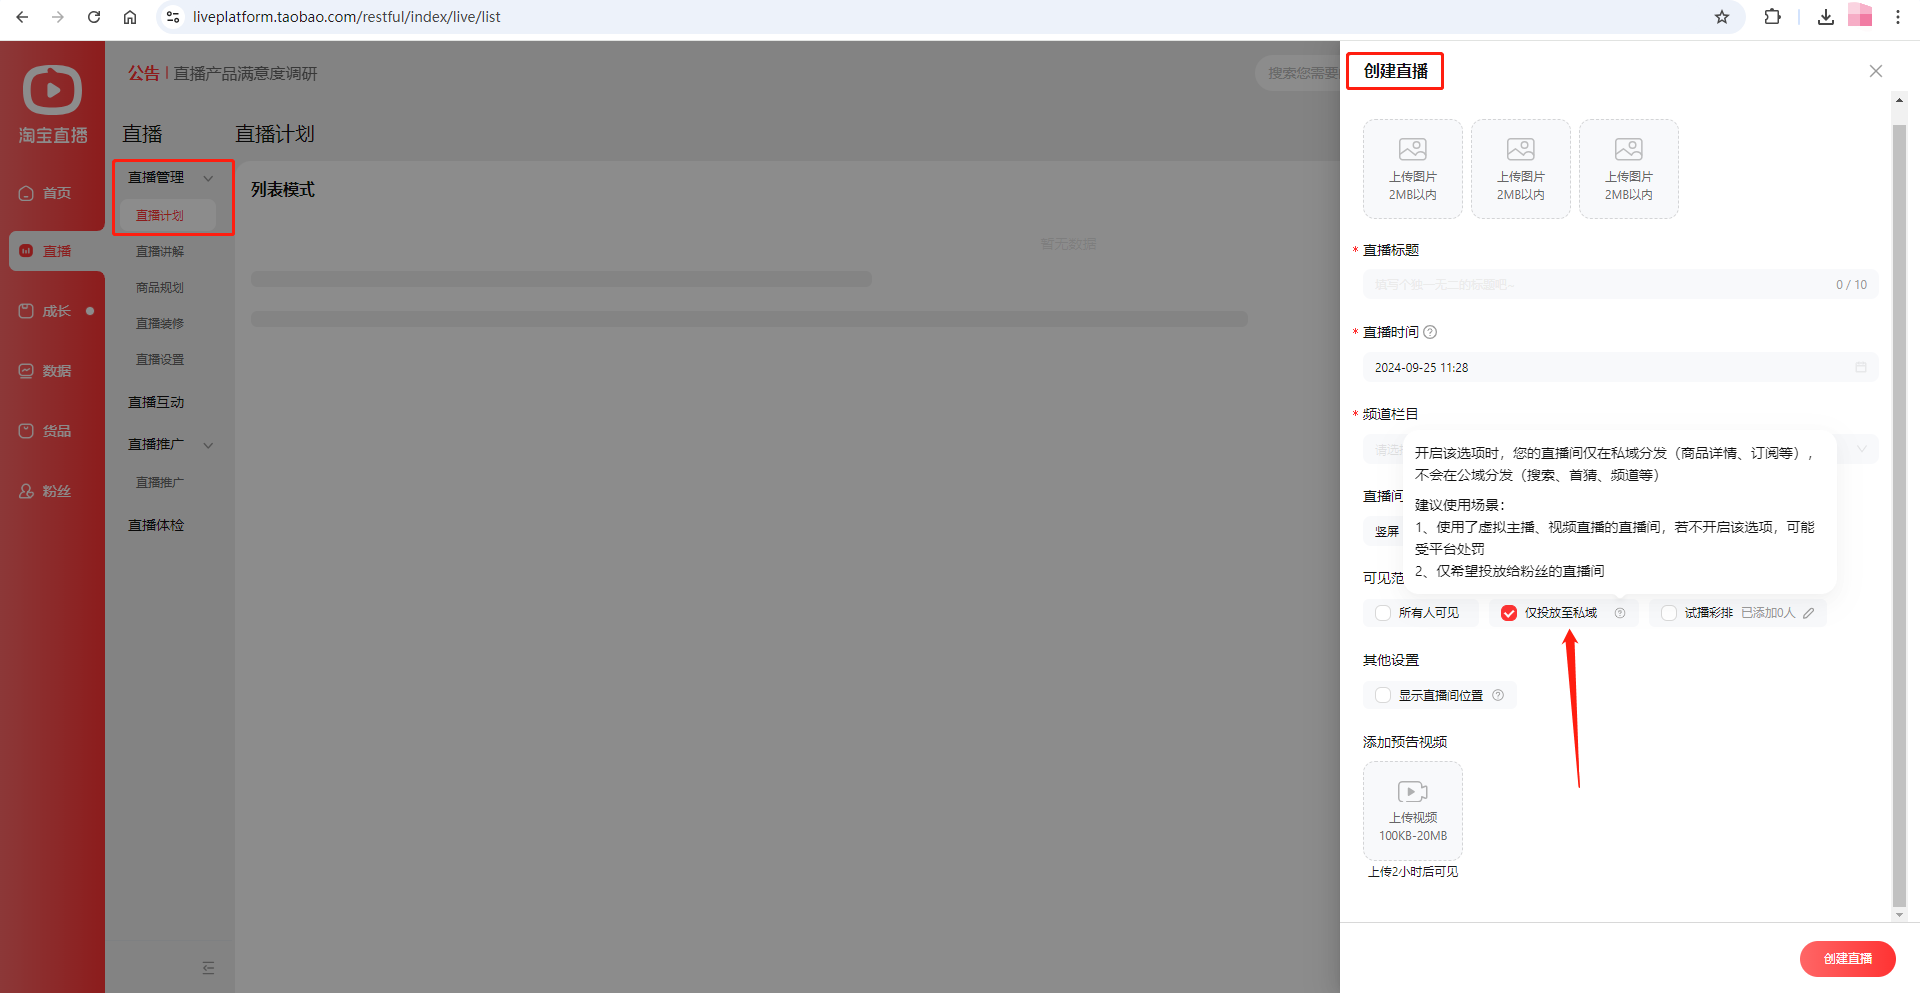Upload a preview video in 上传视频 box
The height and width of the screenshot is (993, 1920).
pos(1412,811)
